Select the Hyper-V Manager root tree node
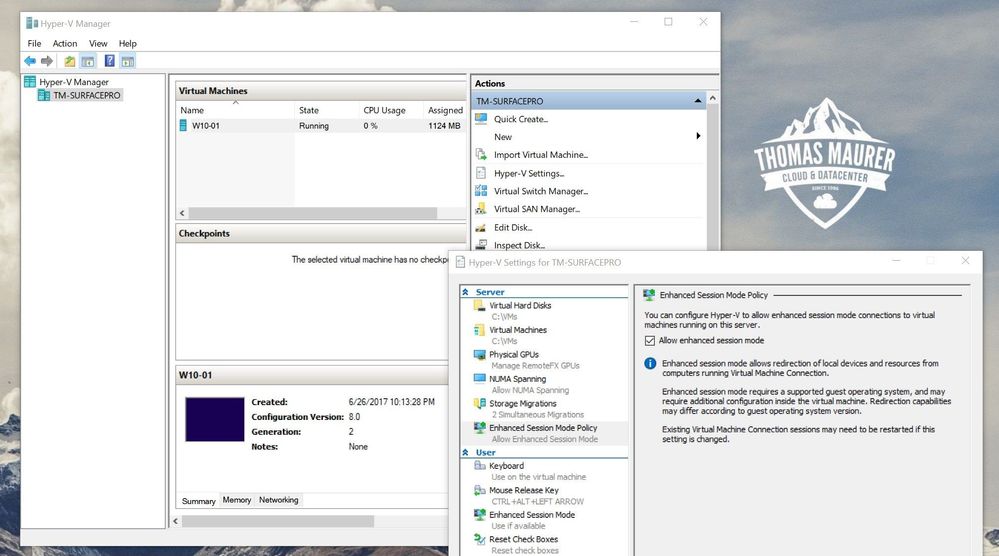This screenshot has width=999, height=556. [73, 82]
